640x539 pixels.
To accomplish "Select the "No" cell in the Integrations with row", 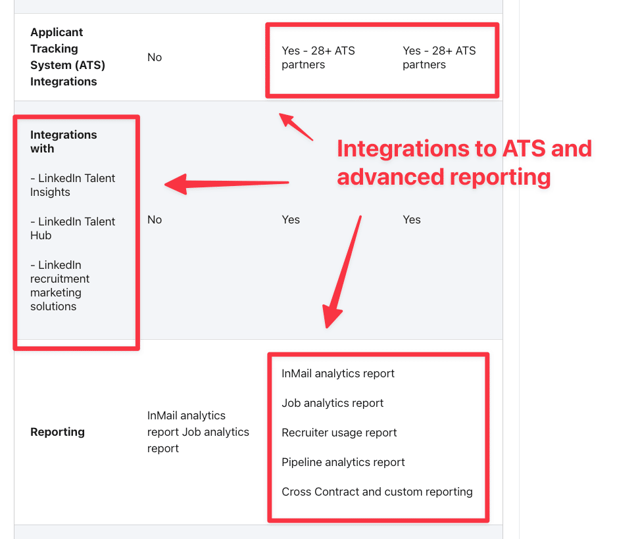I will pos(155,220).
